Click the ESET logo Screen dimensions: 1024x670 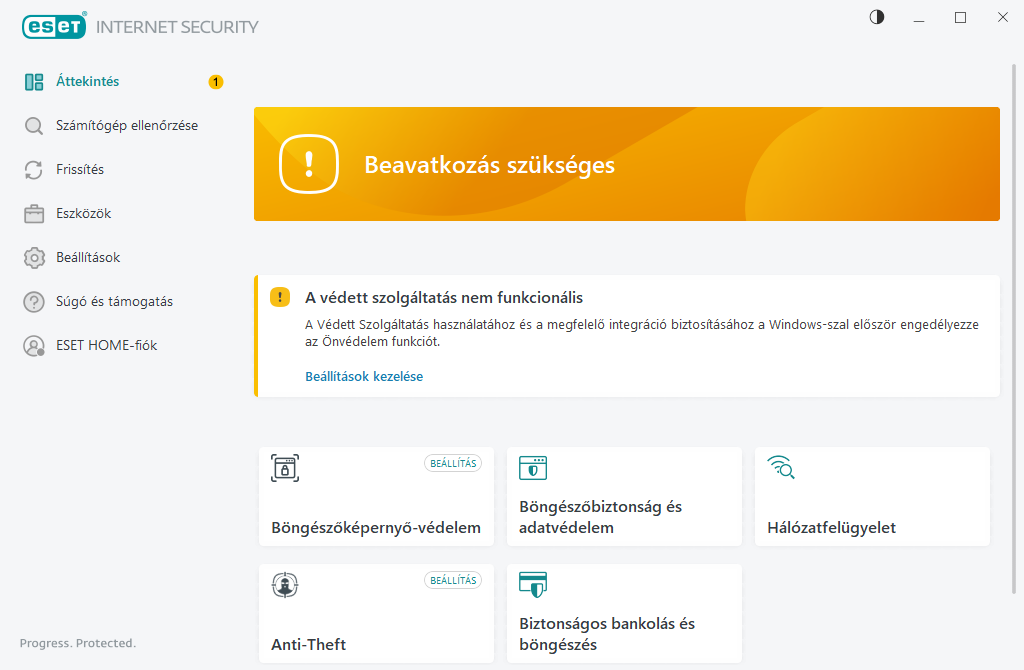[54, 26]
